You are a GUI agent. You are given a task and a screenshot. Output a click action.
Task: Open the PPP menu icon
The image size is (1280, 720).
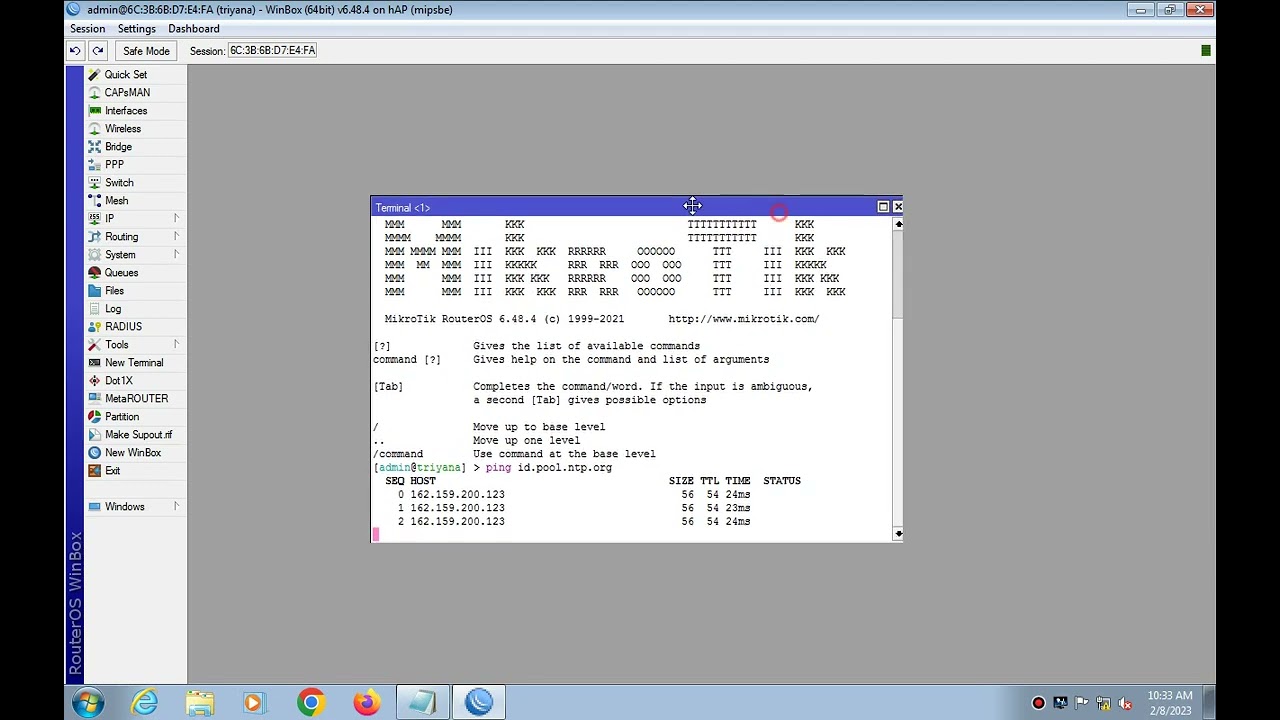(94, 165)
